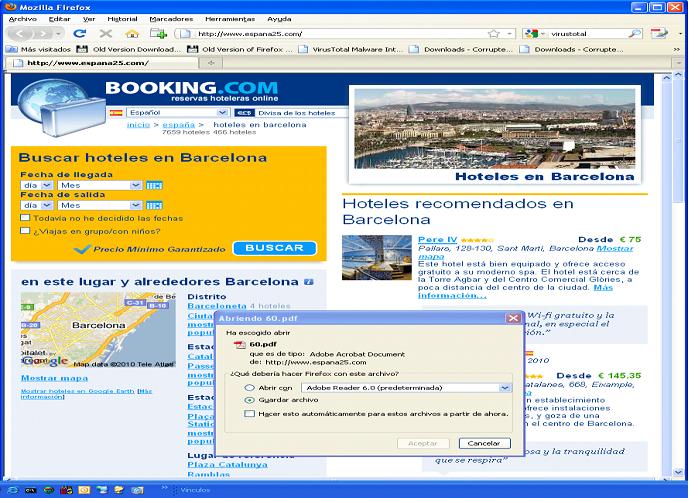Select Guardar archivo radio button
The width and height of the screenshot is (689, 498).
[250, 400]
